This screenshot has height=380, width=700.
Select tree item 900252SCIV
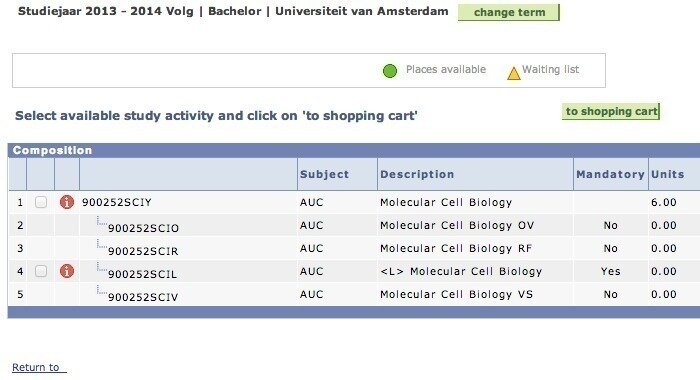(143, 297)
